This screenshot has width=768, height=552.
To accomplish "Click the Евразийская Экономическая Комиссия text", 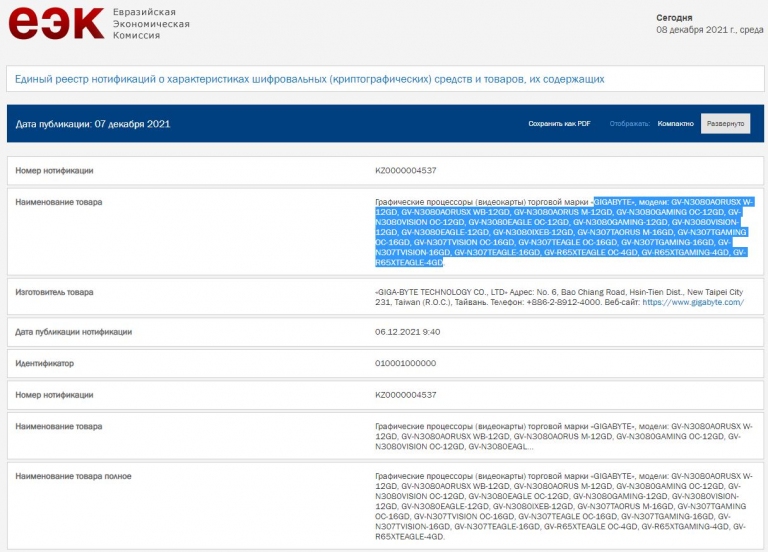I will pos(151,24).
